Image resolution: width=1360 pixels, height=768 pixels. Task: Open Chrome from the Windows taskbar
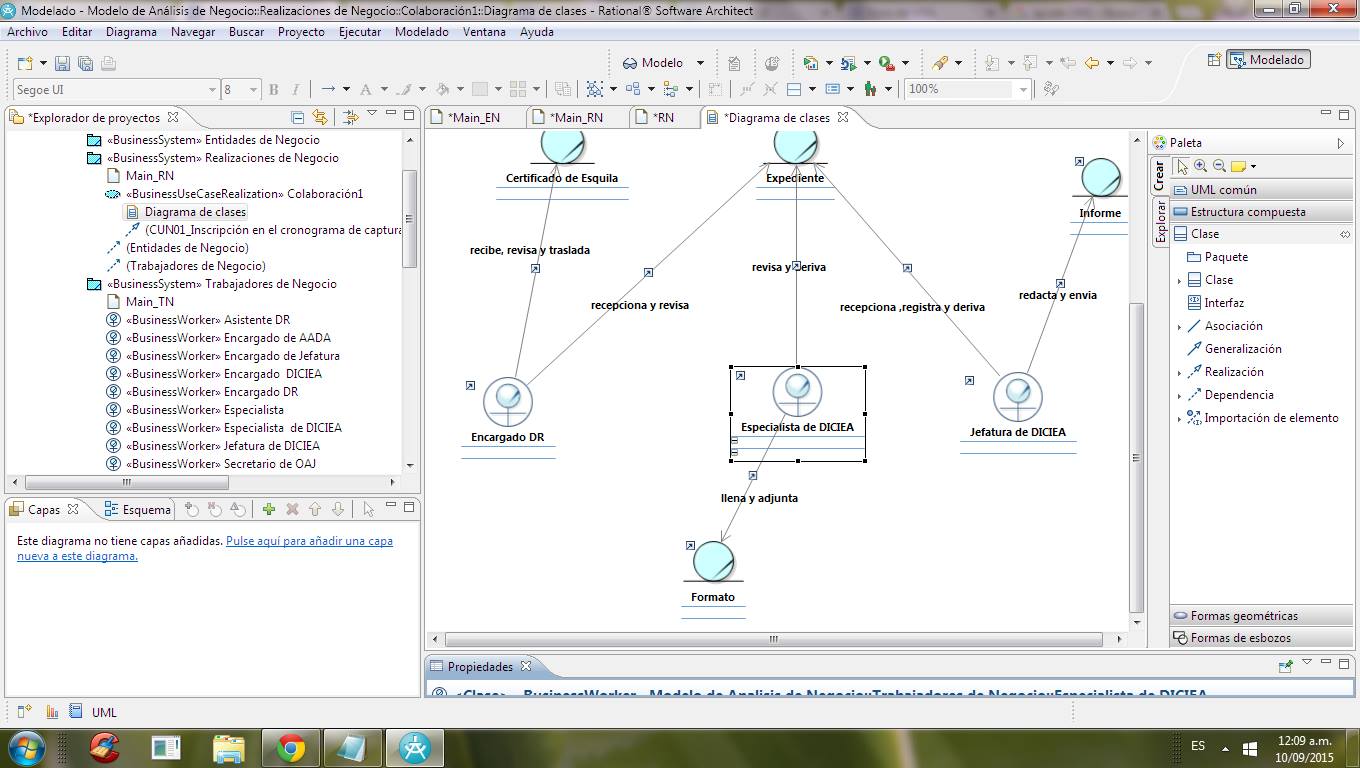[291, 747]
